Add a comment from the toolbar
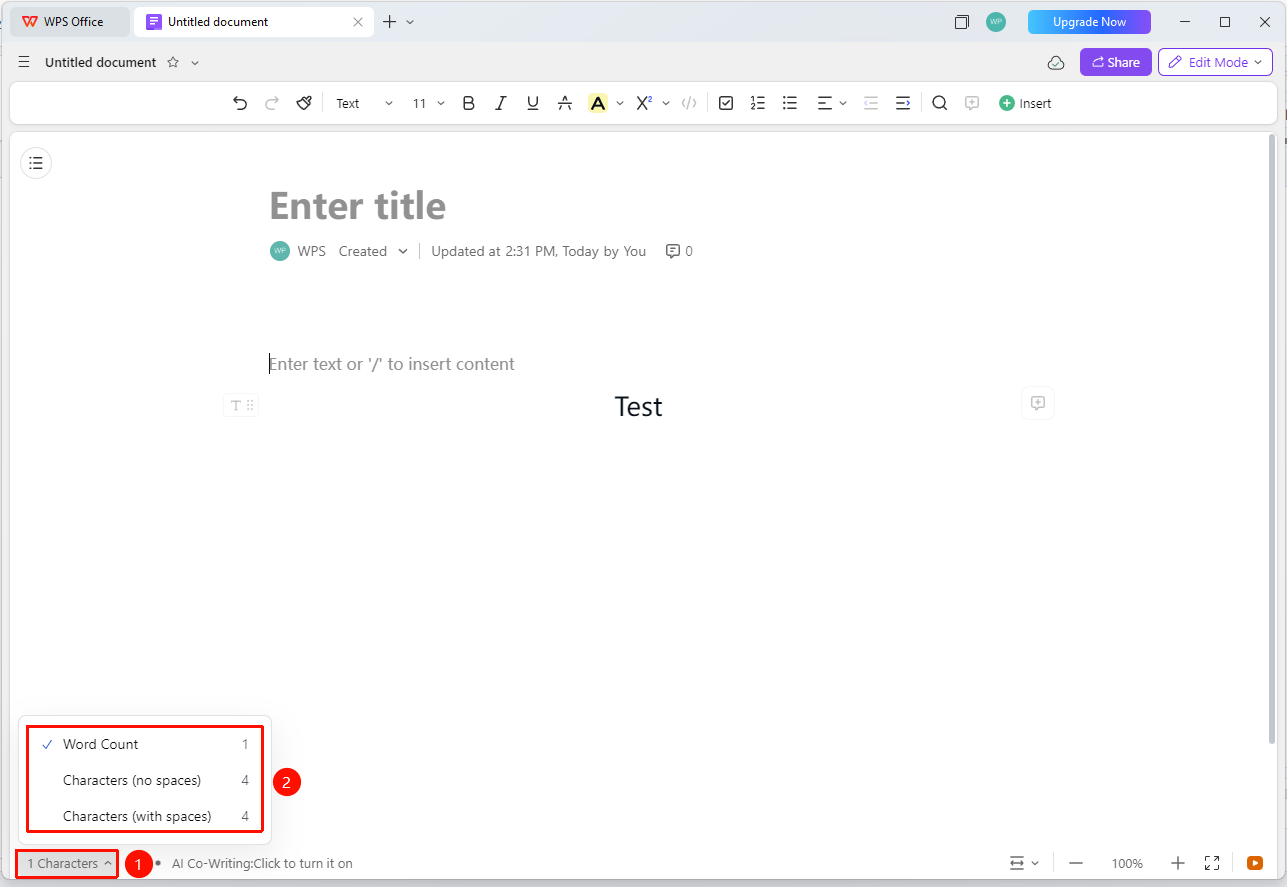Viewport: 1287px width, 887px height. 972,103
